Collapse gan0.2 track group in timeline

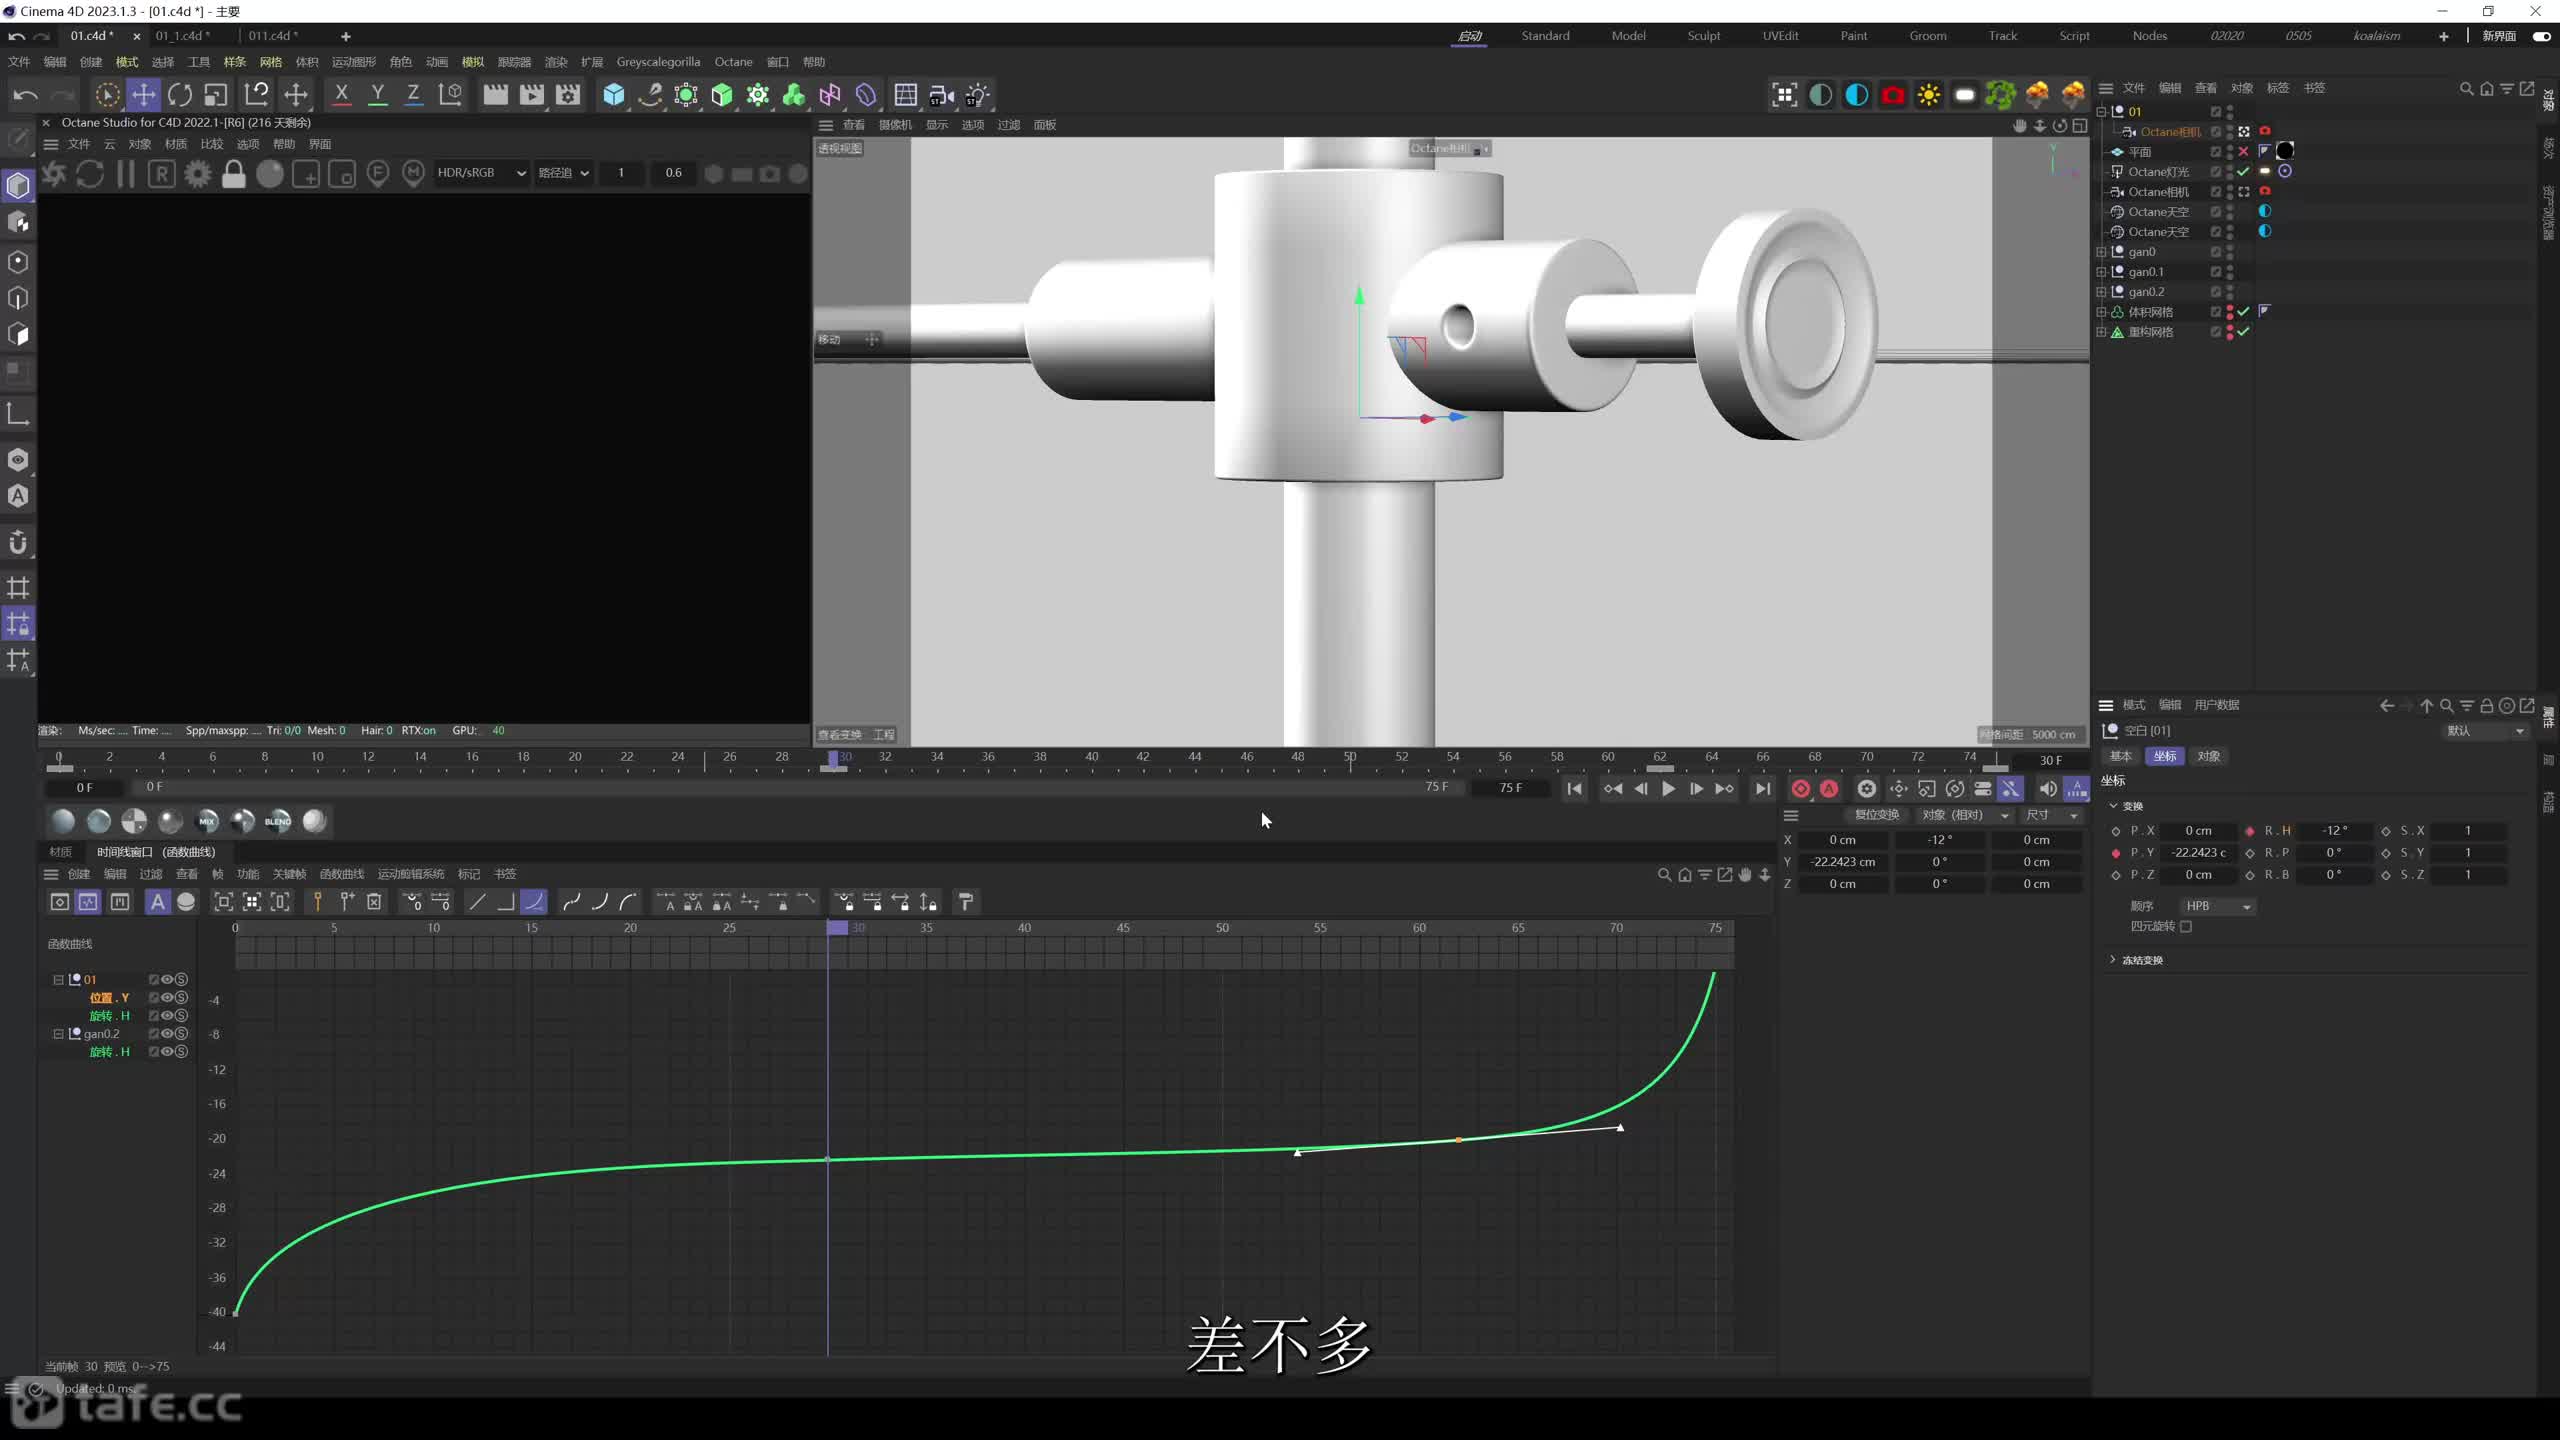click(x=58, y=1034)
